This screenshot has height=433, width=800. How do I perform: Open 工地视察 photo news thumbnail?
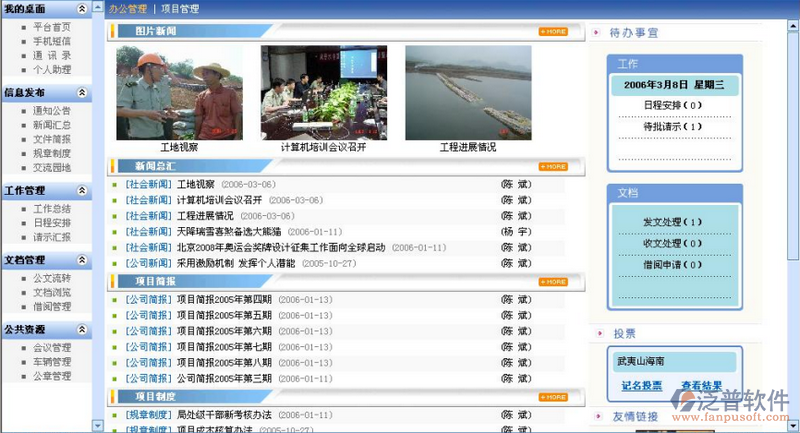click(x=166, y=92)
